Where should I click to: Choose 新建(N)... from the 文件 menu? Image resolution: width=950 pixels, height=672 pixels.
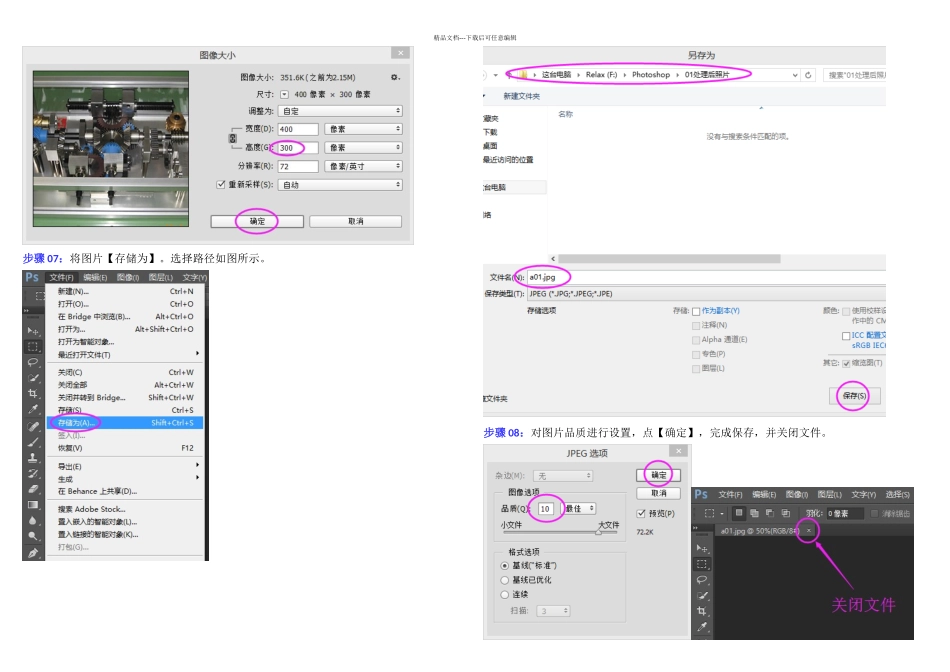(x=125, y=291)
